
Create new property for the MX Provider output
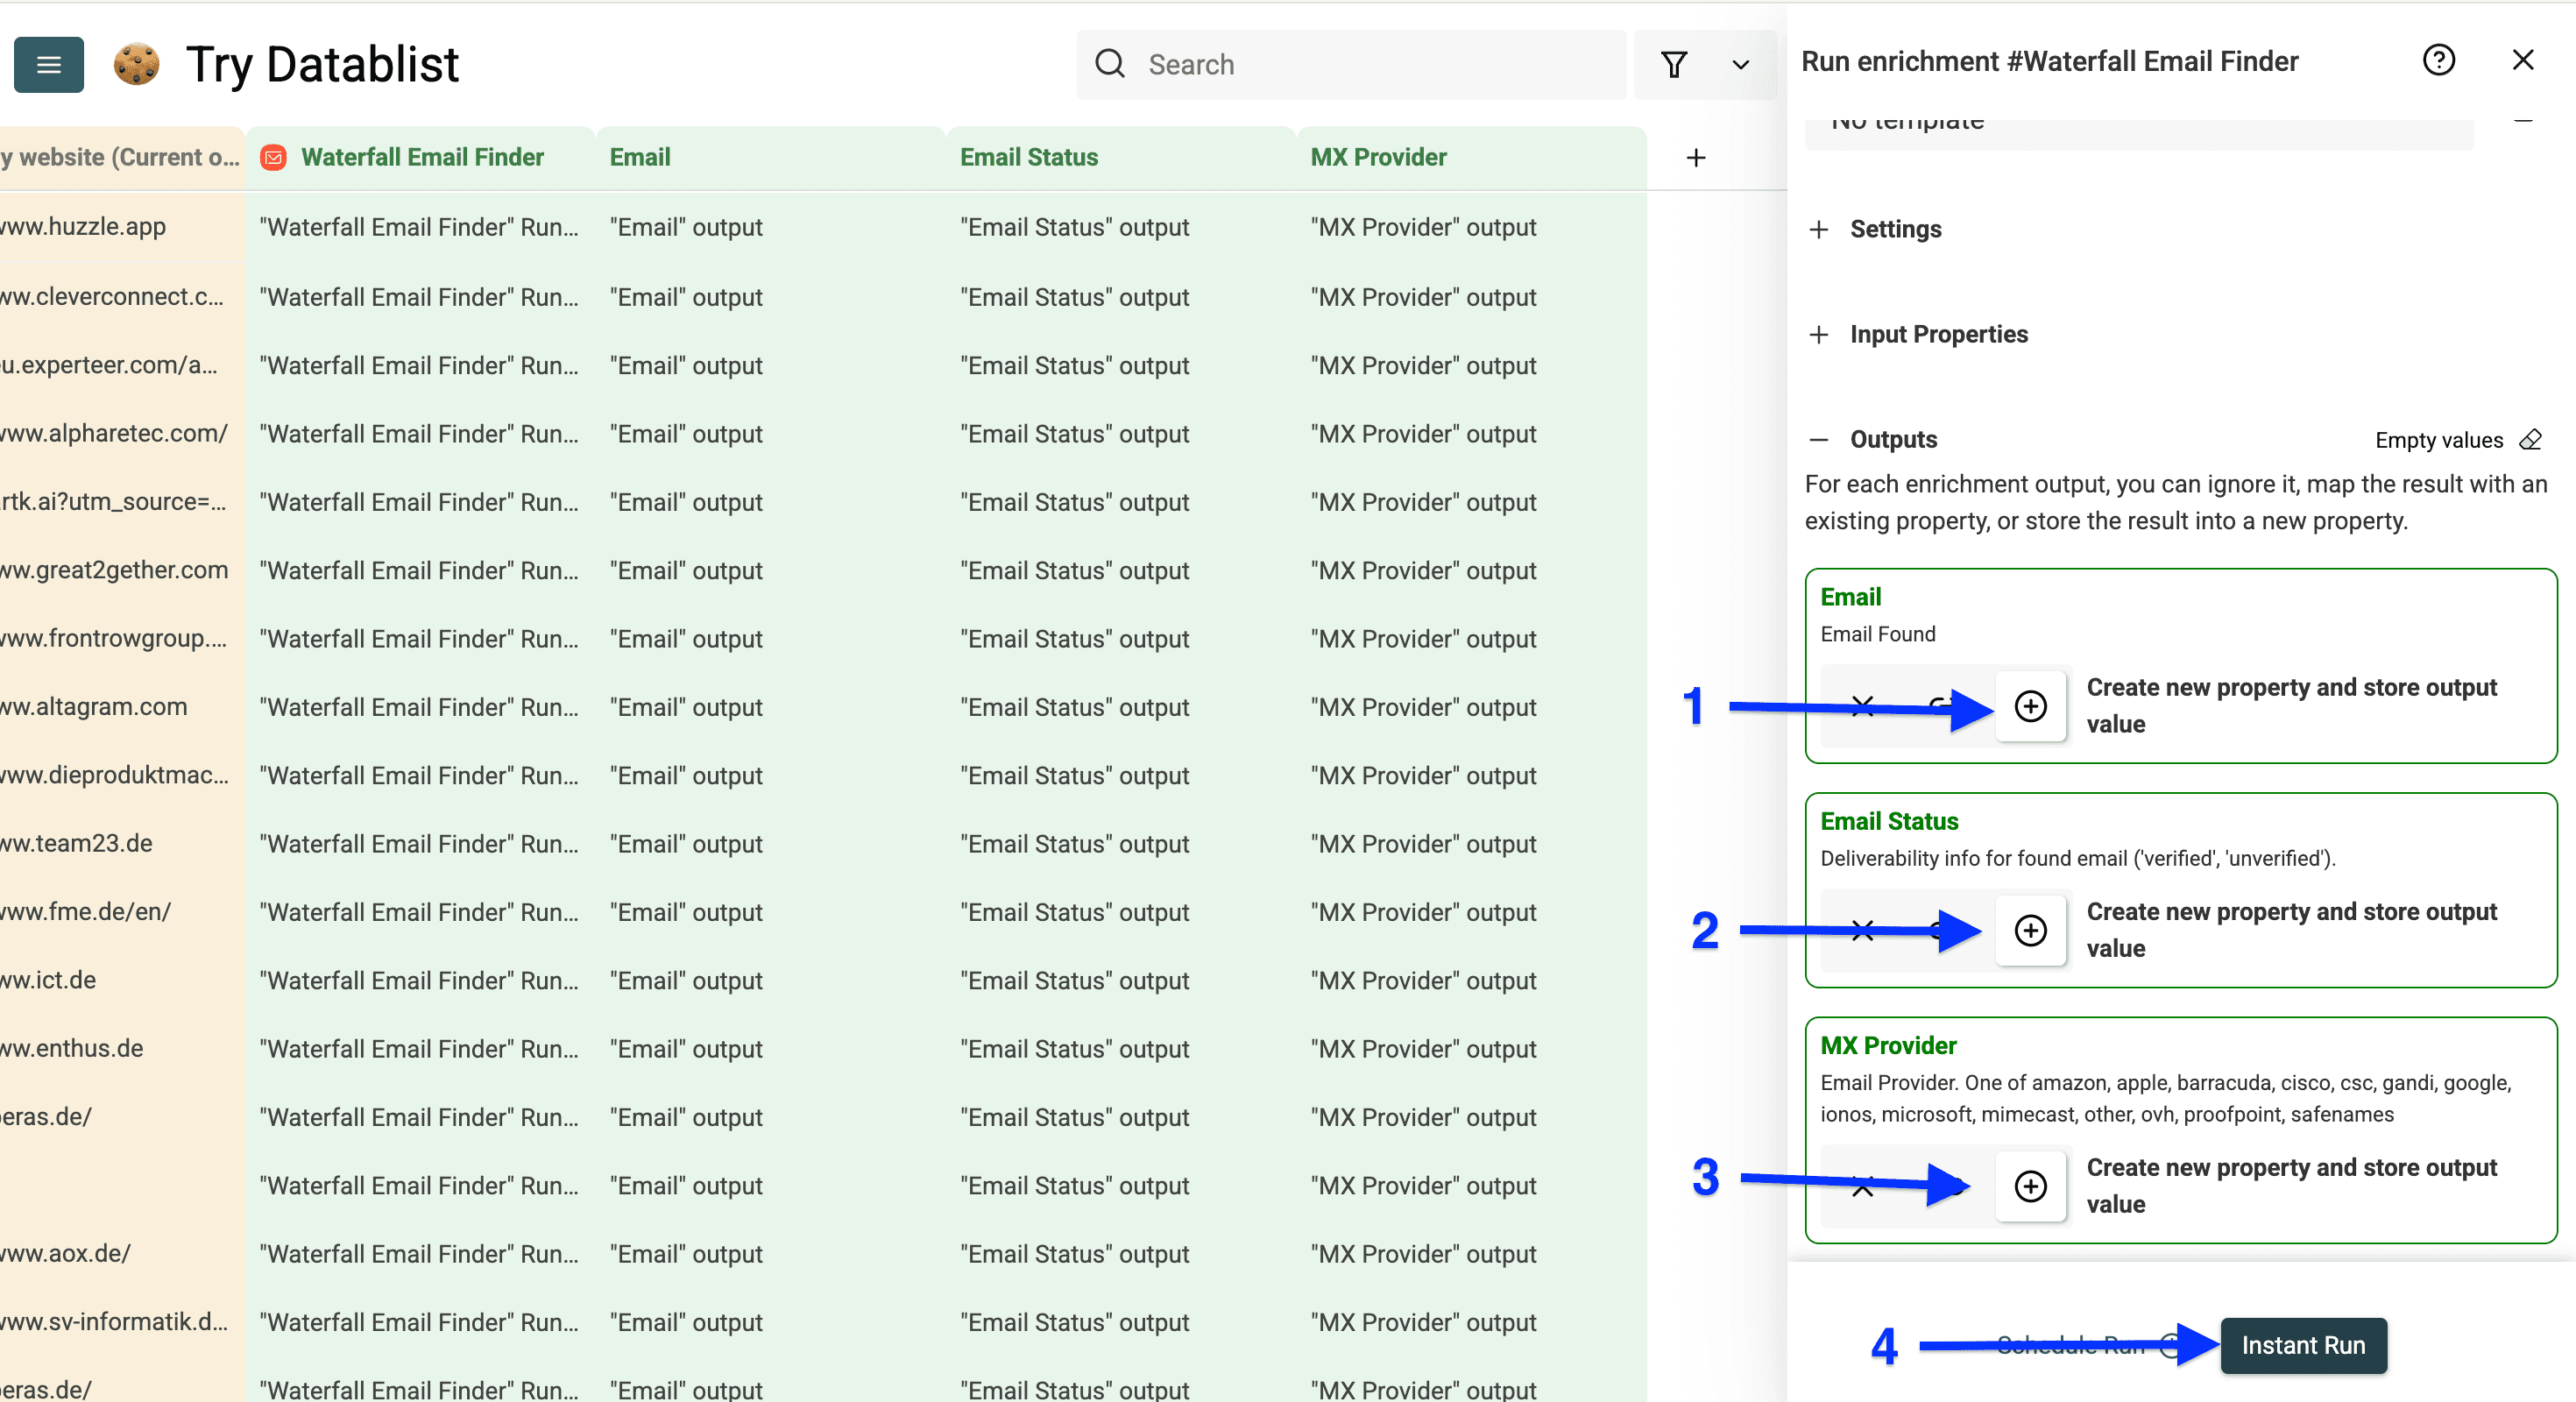pyautogui.click(x=2031, y=1187)
